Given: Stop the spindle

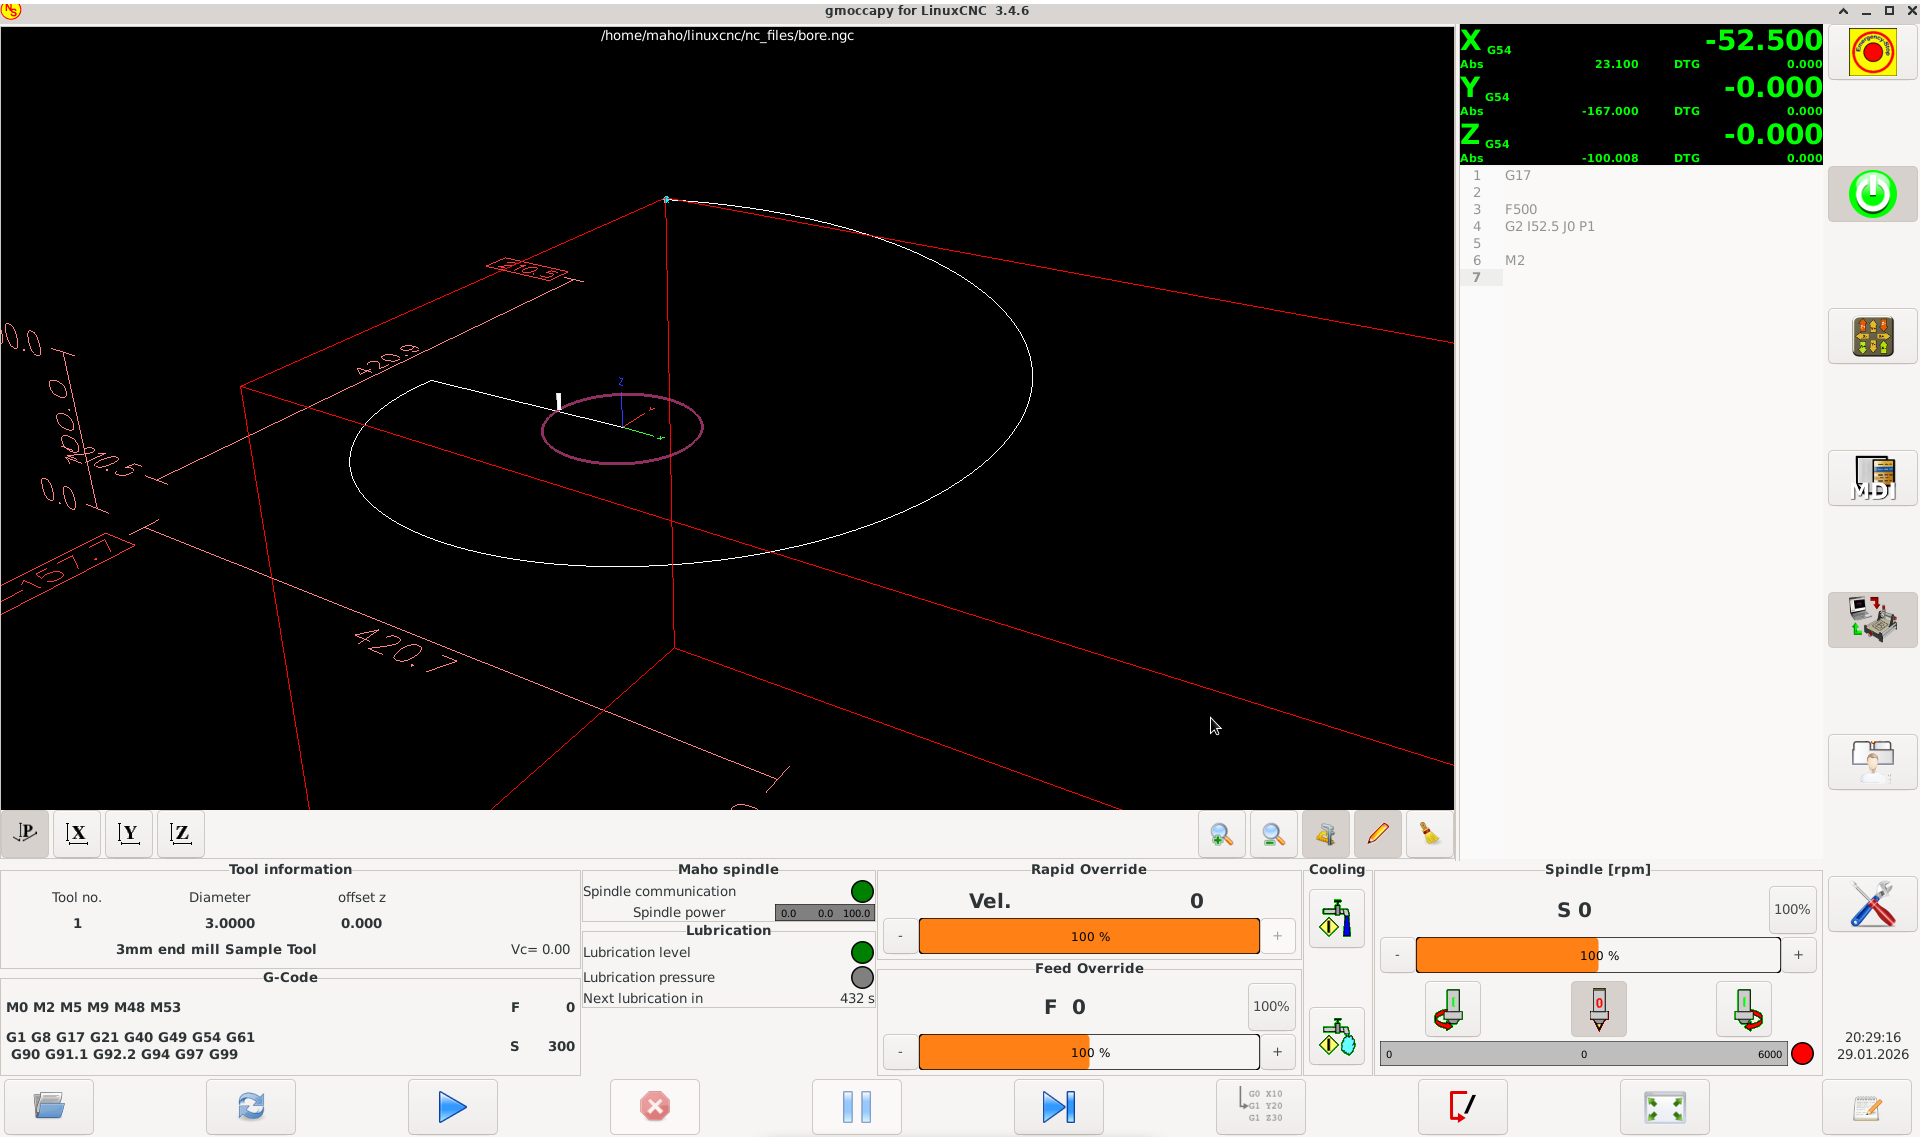Looking at the screenshot, I should pyautogui.click(x=1598, y=1008).
